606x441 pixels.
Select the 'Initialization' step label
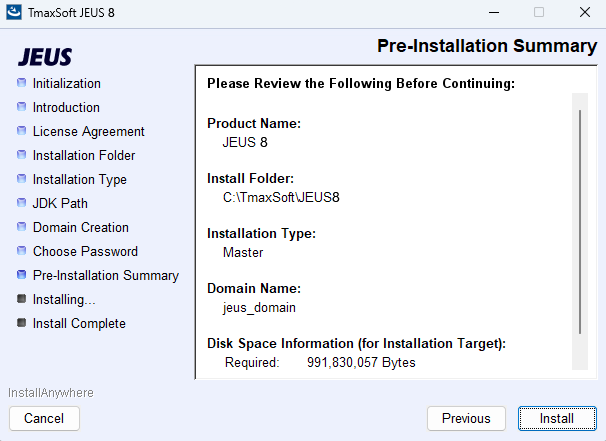point(66,83)
